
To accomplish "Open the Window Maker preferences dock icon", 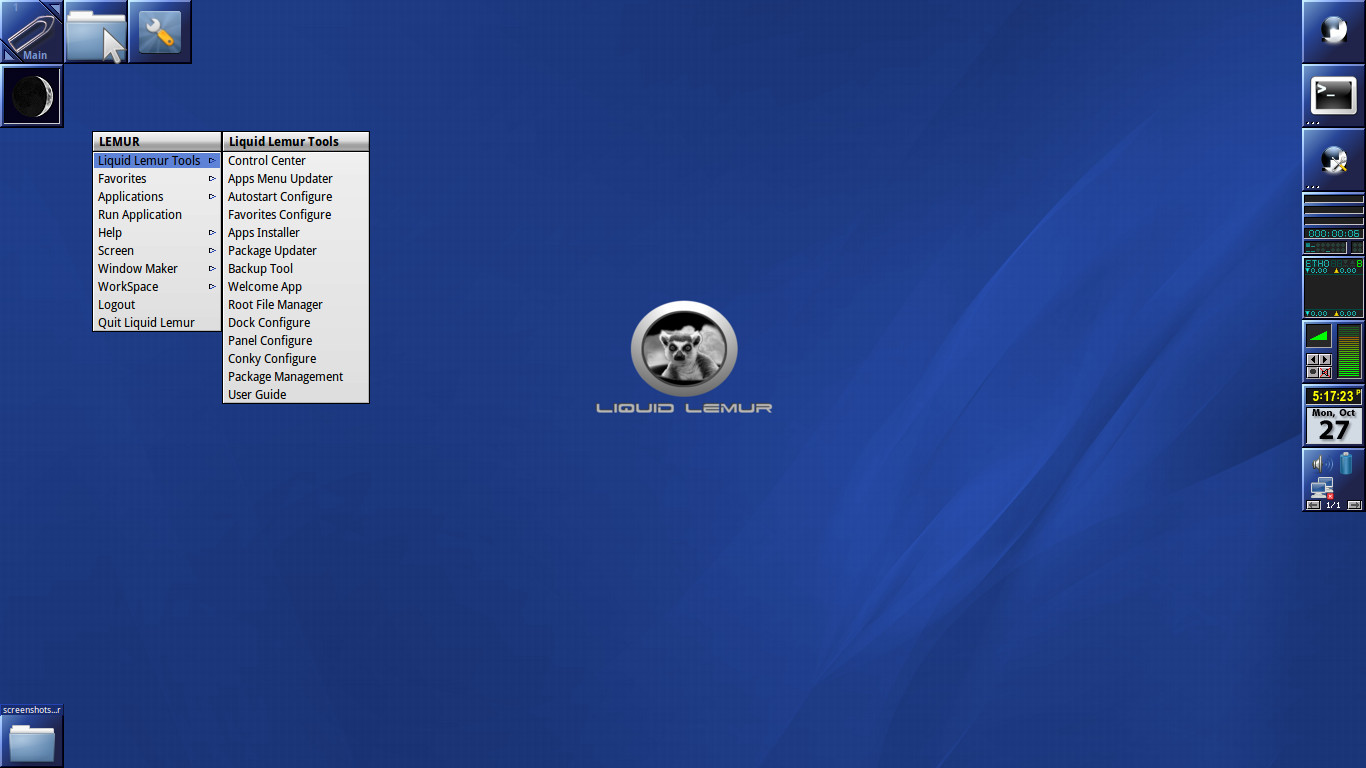I will point(1334,160).
